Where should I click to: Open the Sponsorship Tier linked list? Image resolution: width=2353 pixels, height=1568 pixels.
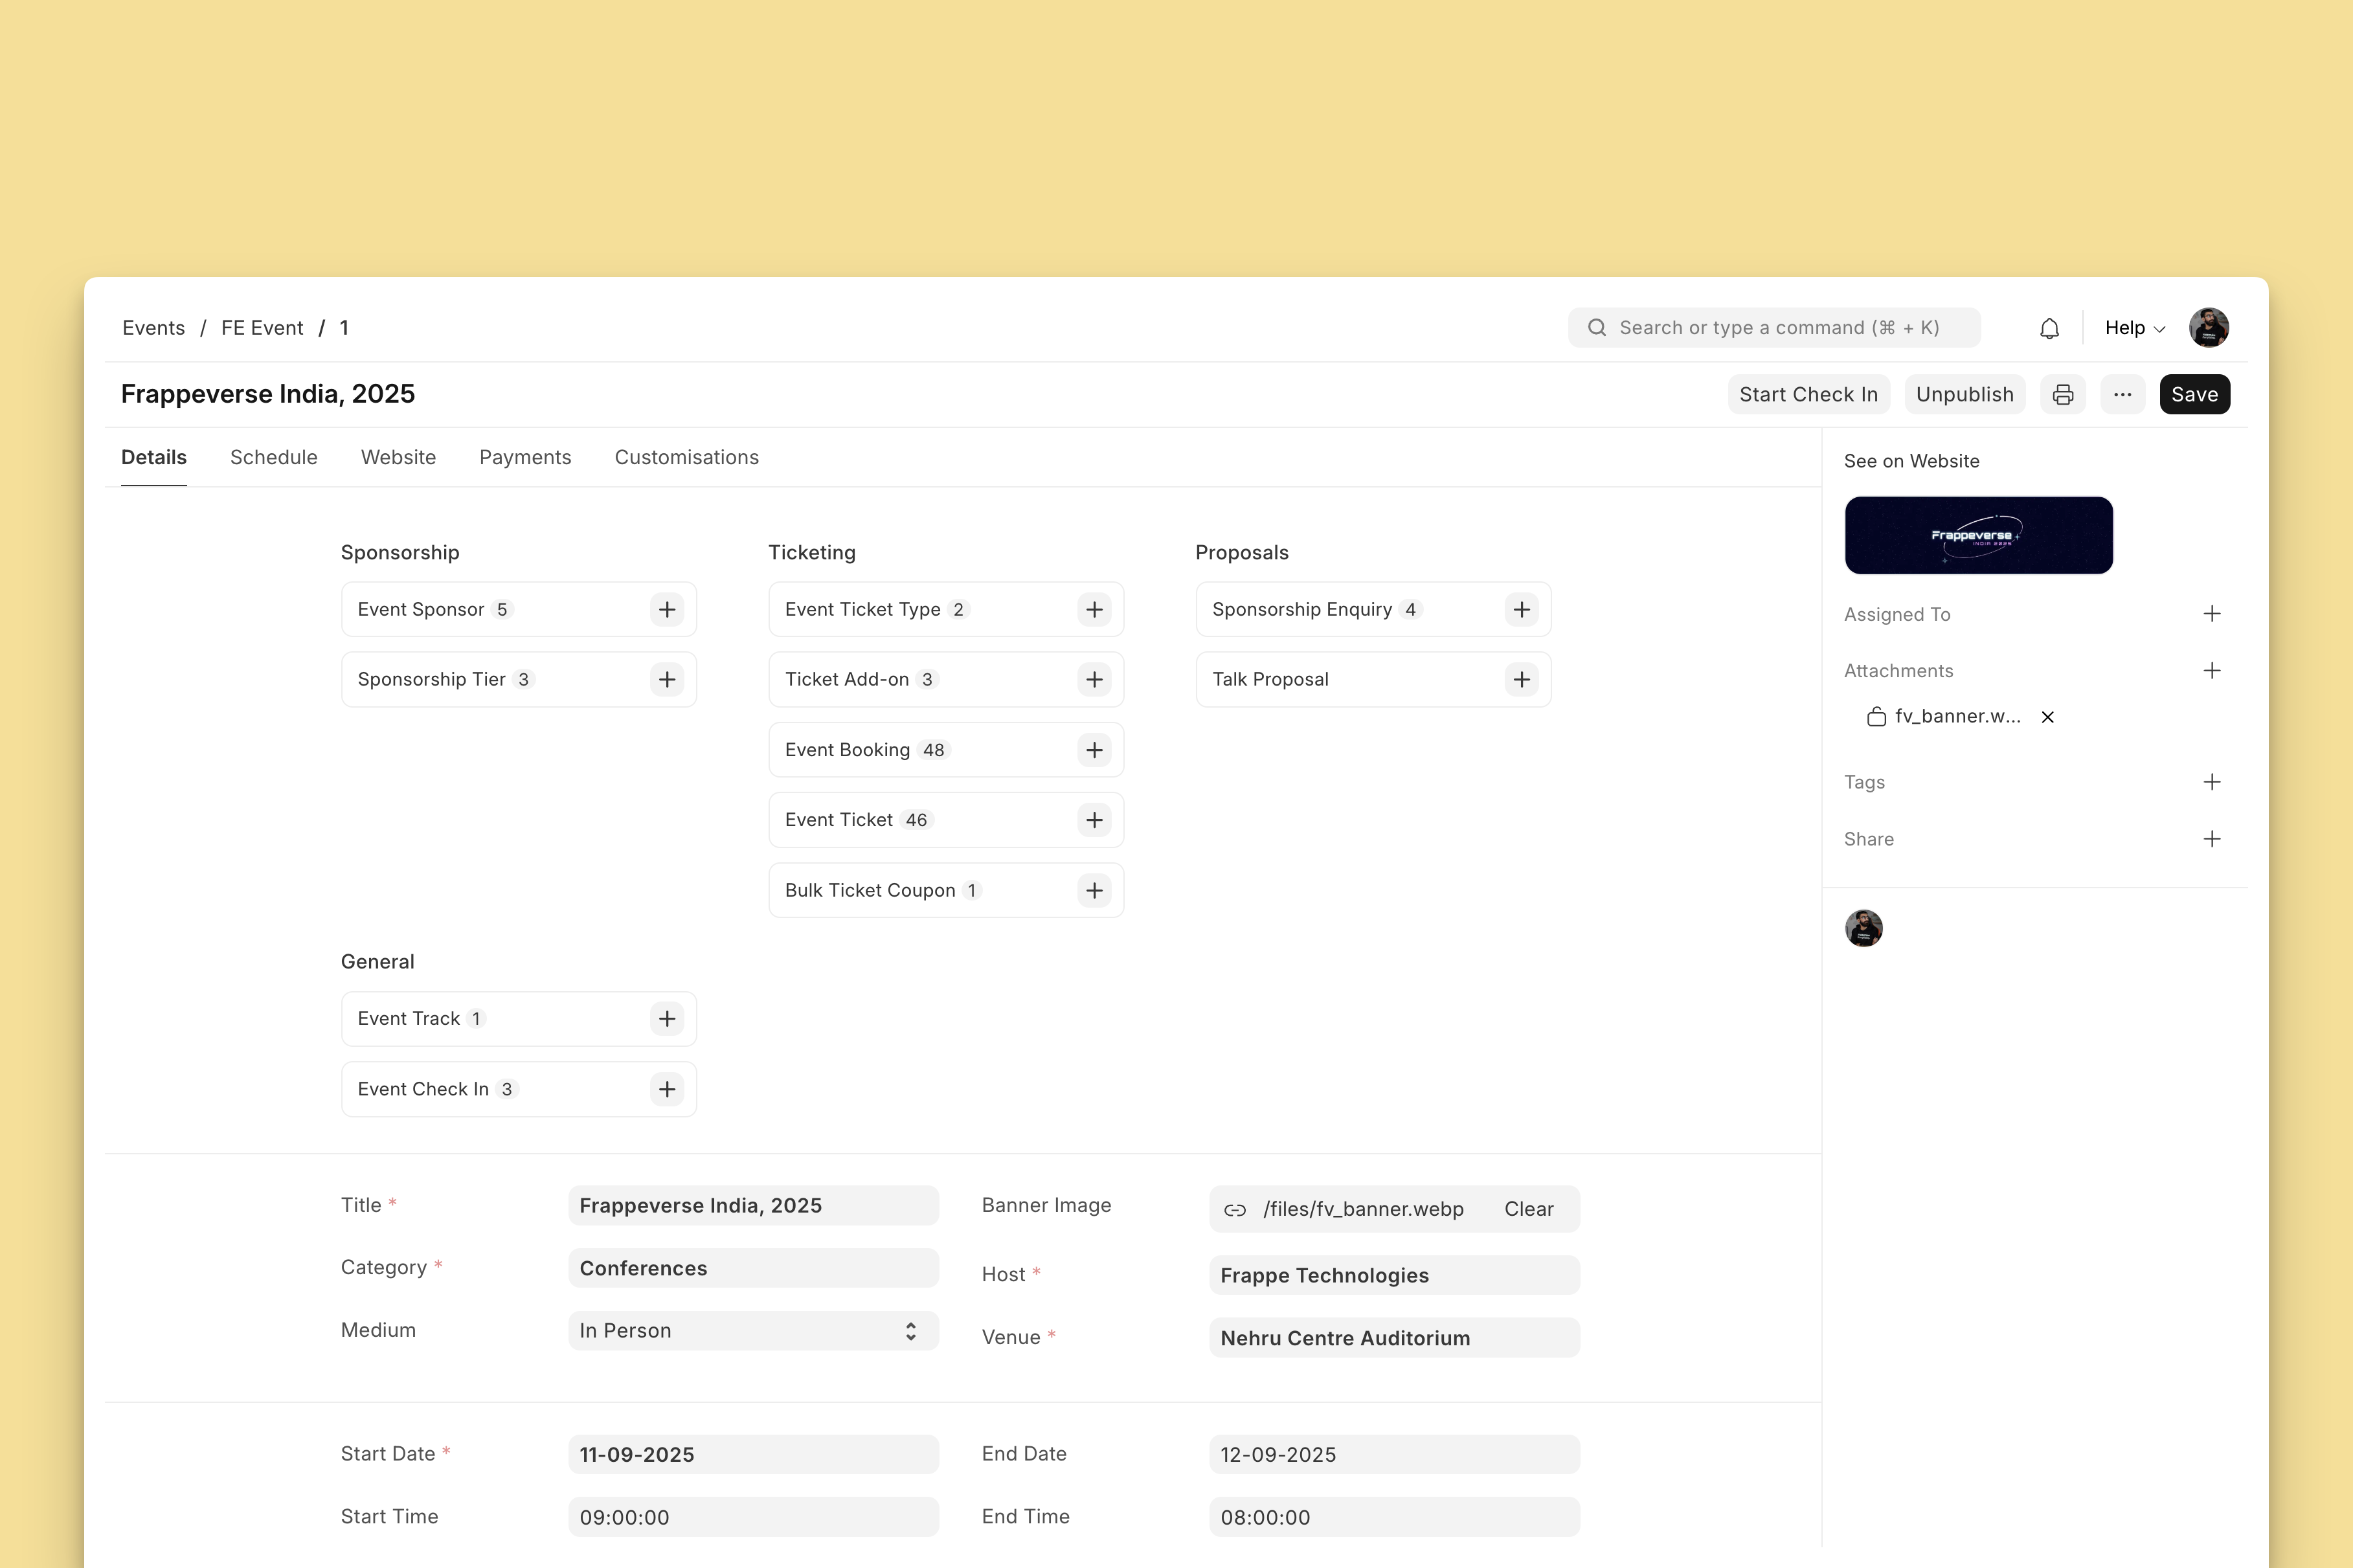point(431,680)
